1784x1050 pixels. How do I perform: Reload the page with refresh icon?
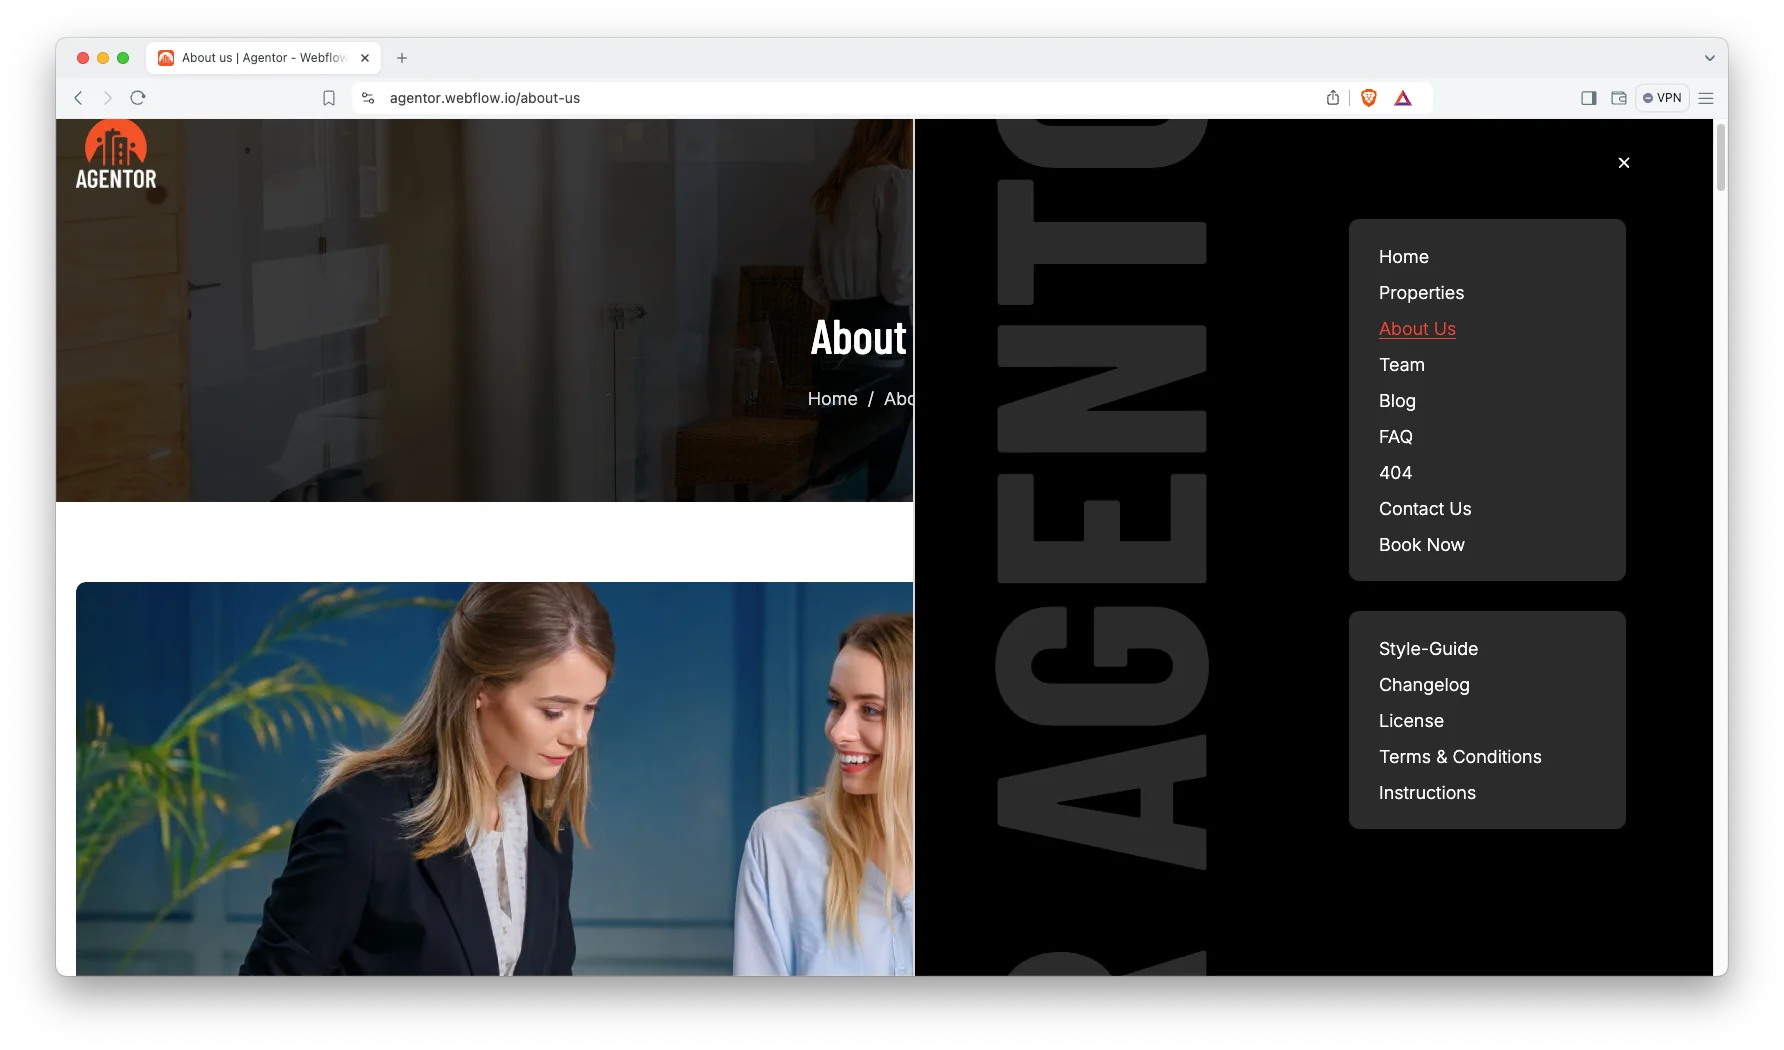coord(138,98)
